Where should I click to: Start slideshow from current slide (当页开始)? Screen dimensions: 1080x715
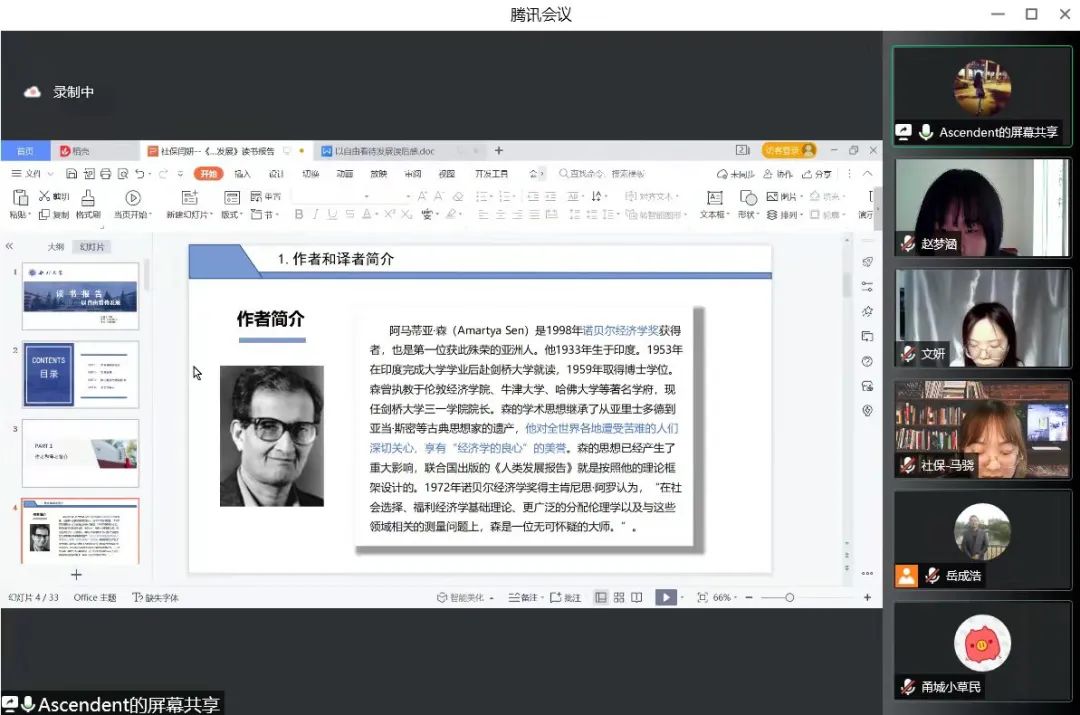coord(132,198)
